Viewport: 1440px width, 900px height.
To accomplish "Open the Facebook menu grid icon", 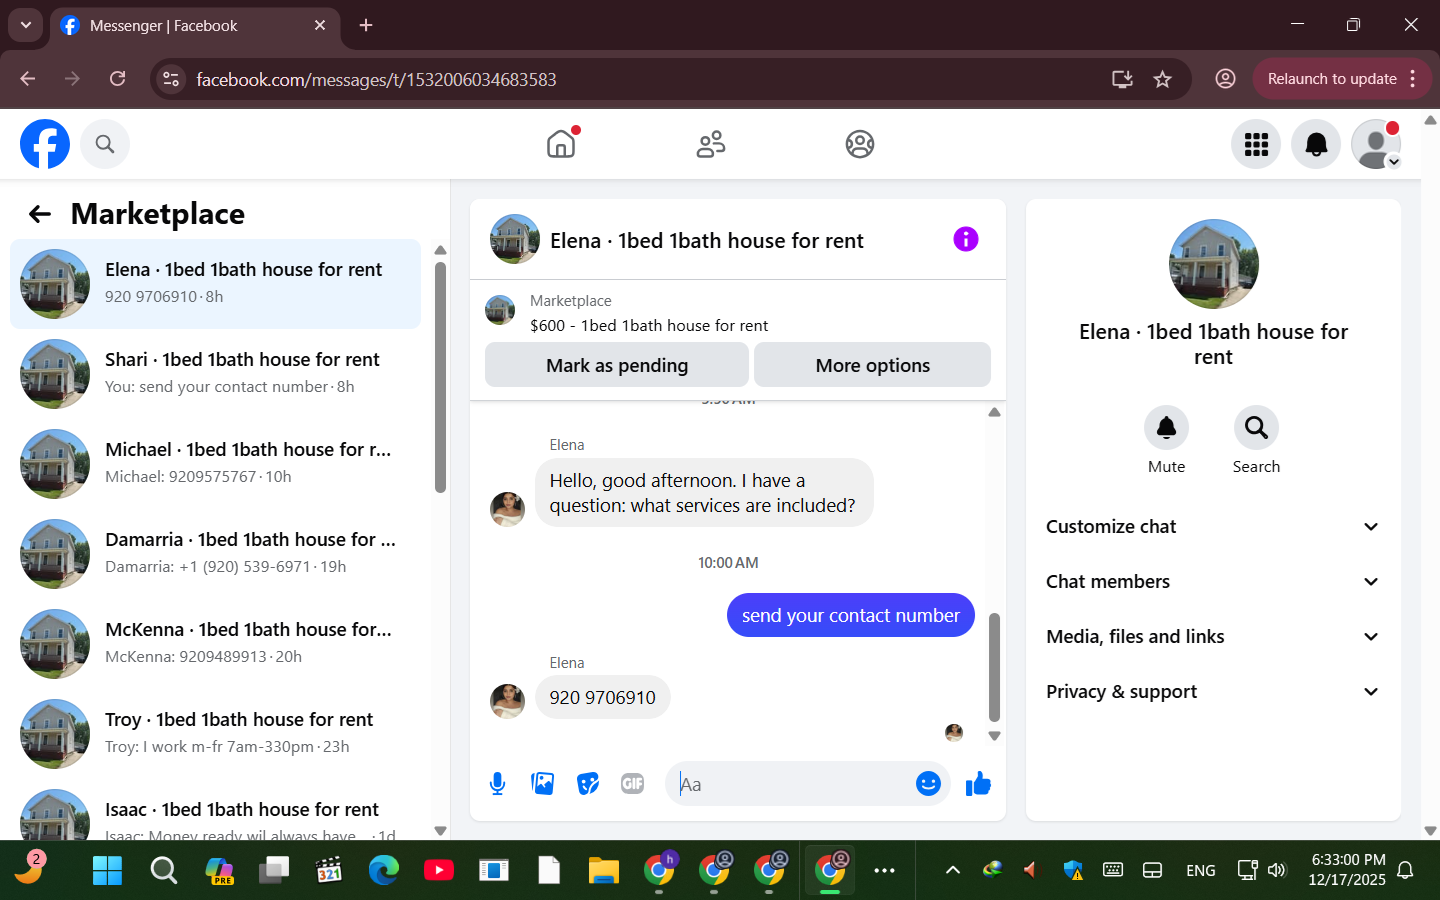I will click(x=1256, y=144).
